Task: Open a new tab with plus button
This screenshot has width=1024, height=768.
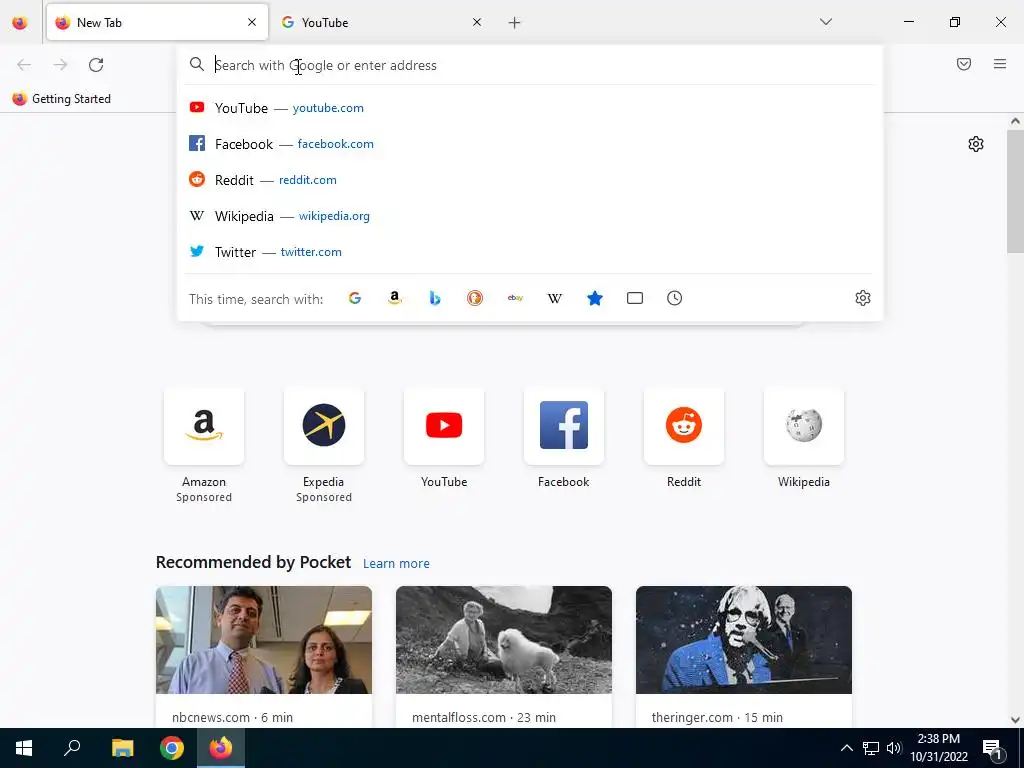Action: [x=515, y=23]
